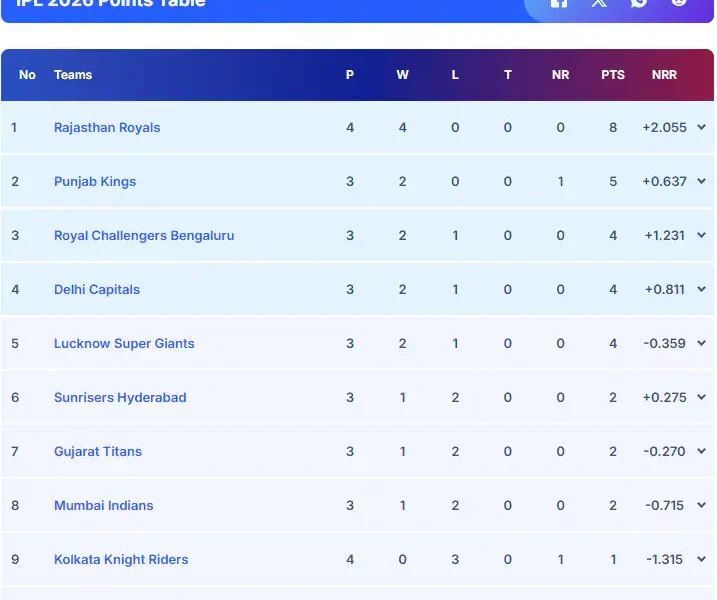Expand Kolkata Knight Riders row chevron
This screenshot has width=717, height=600.
[x=701, y=560]
